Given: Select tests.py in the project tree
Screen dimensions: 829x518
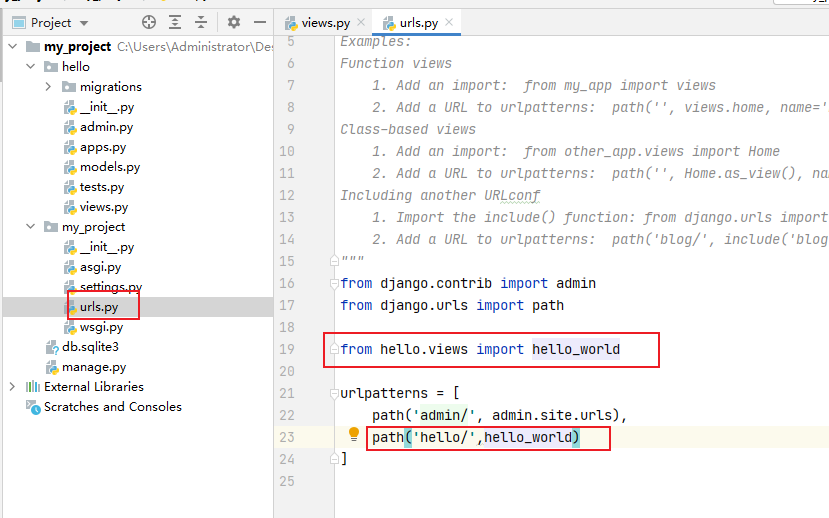Looking at the screenshot, I should coord(94,187).
